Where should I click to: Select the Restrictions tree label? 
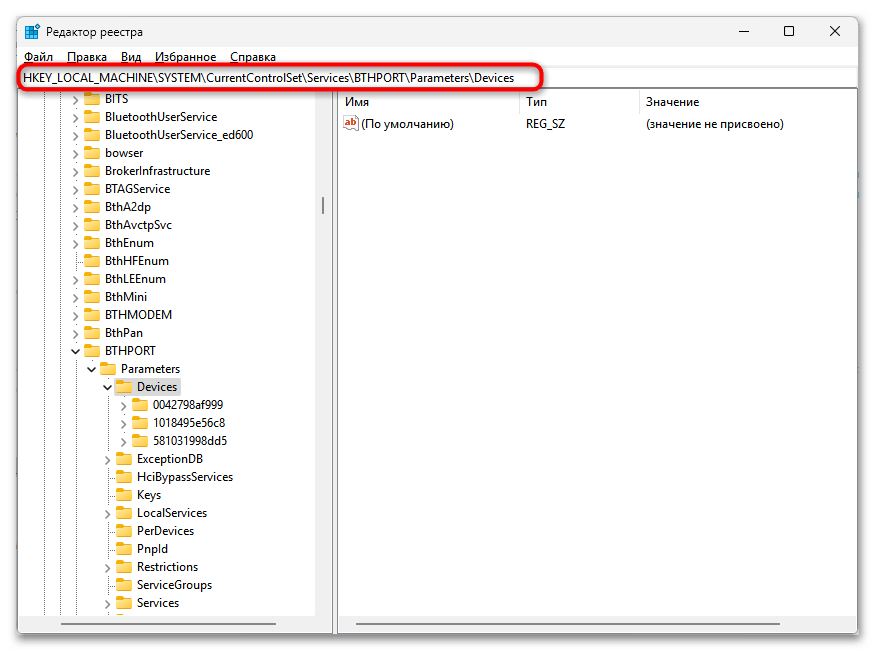click(x=167, y=567)
